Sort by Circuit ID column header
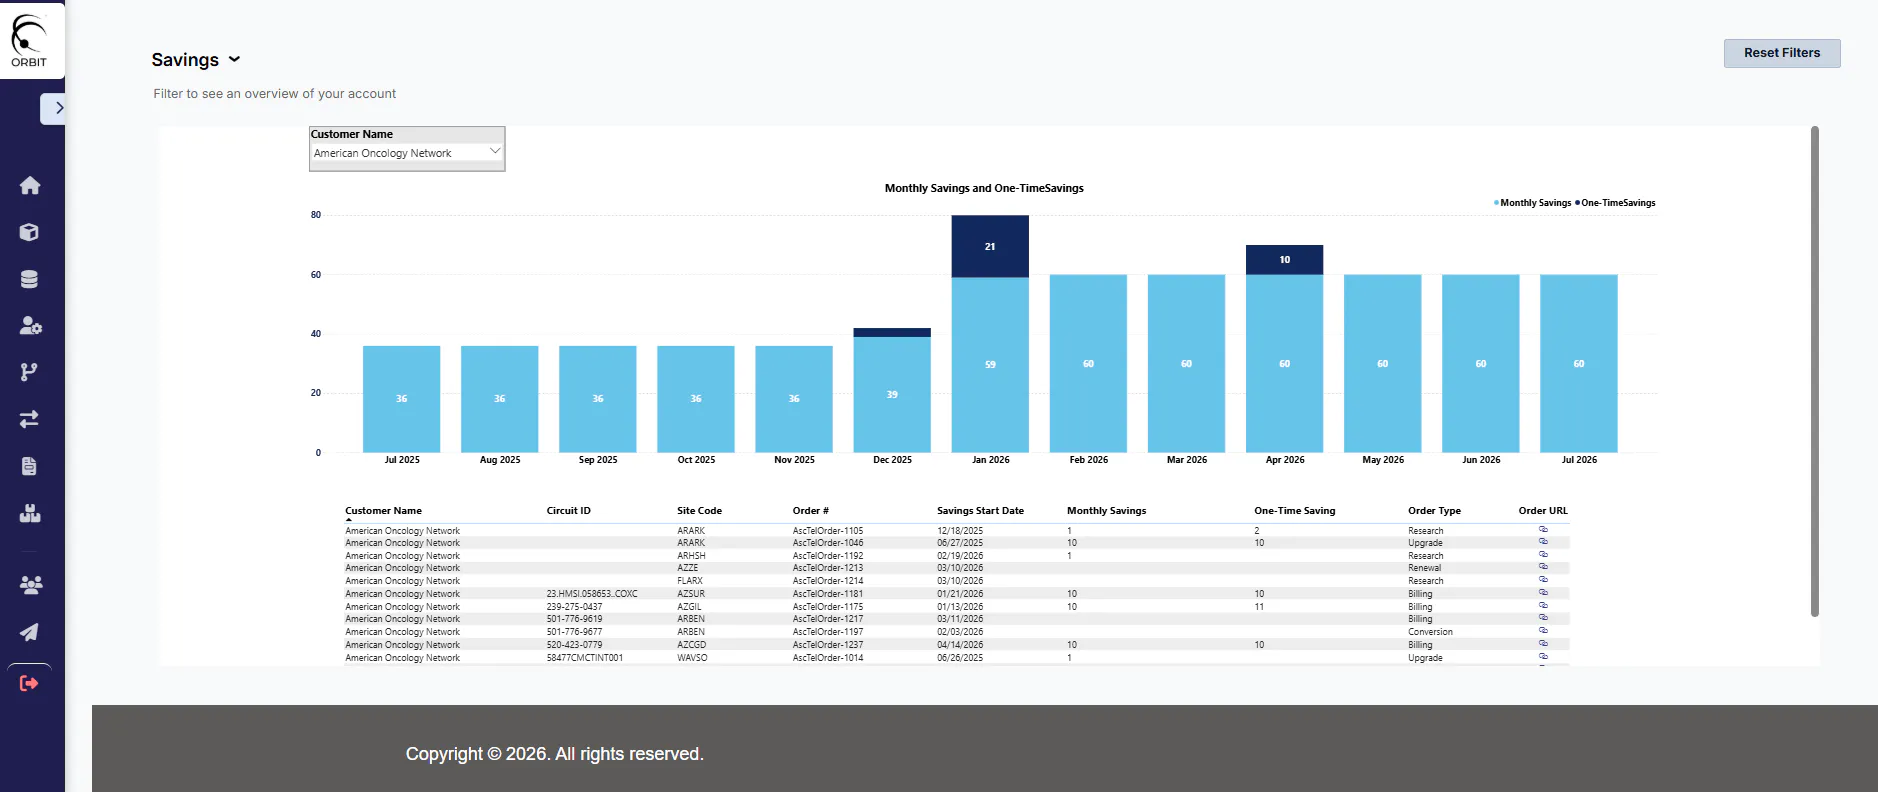This screenshot has width=1878, height=792. coord(569,511)
